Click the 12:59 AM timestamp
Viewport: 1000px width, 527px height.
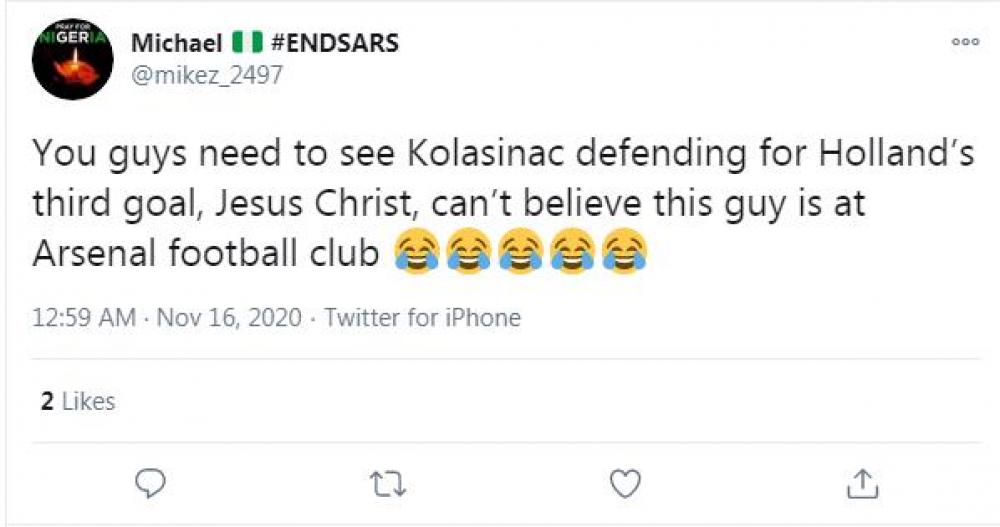pyautogui.click(x=84, y=318)
